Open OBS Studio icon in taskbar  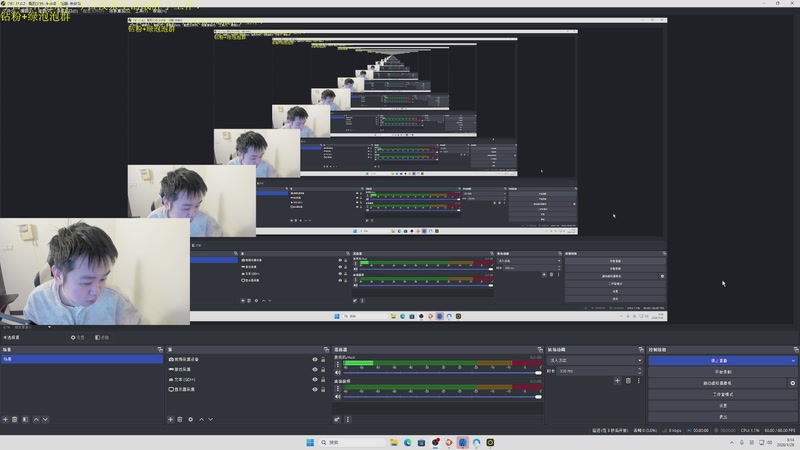point(435,442)
